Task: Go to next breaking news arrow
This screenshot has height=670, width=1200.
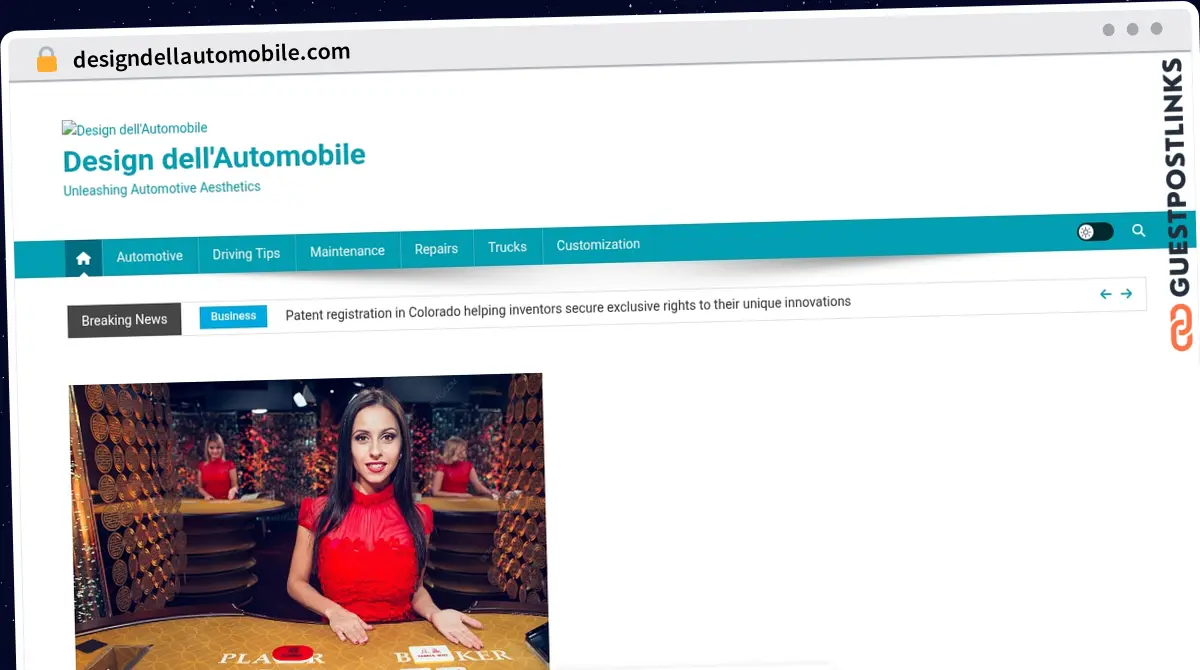Action: click(x=1126, y=294)
